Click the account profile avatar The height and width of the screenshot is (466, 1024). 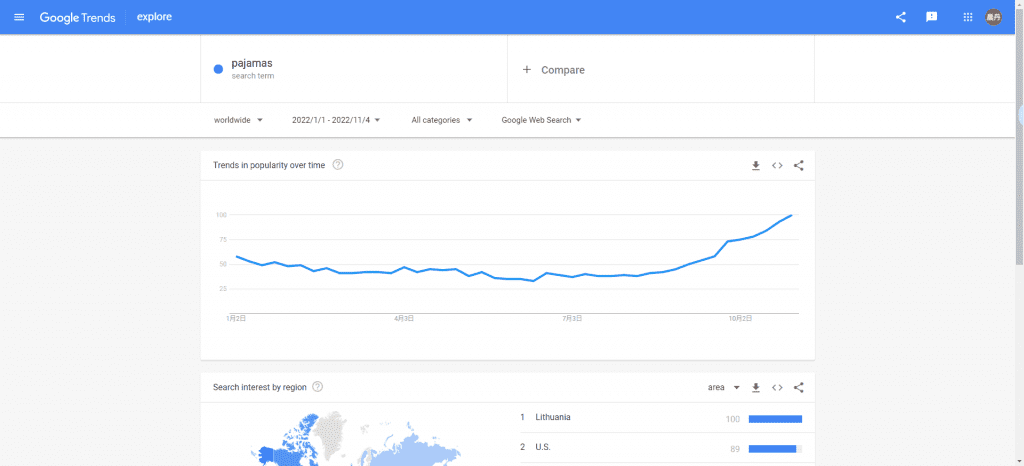[x=993, y=17]
